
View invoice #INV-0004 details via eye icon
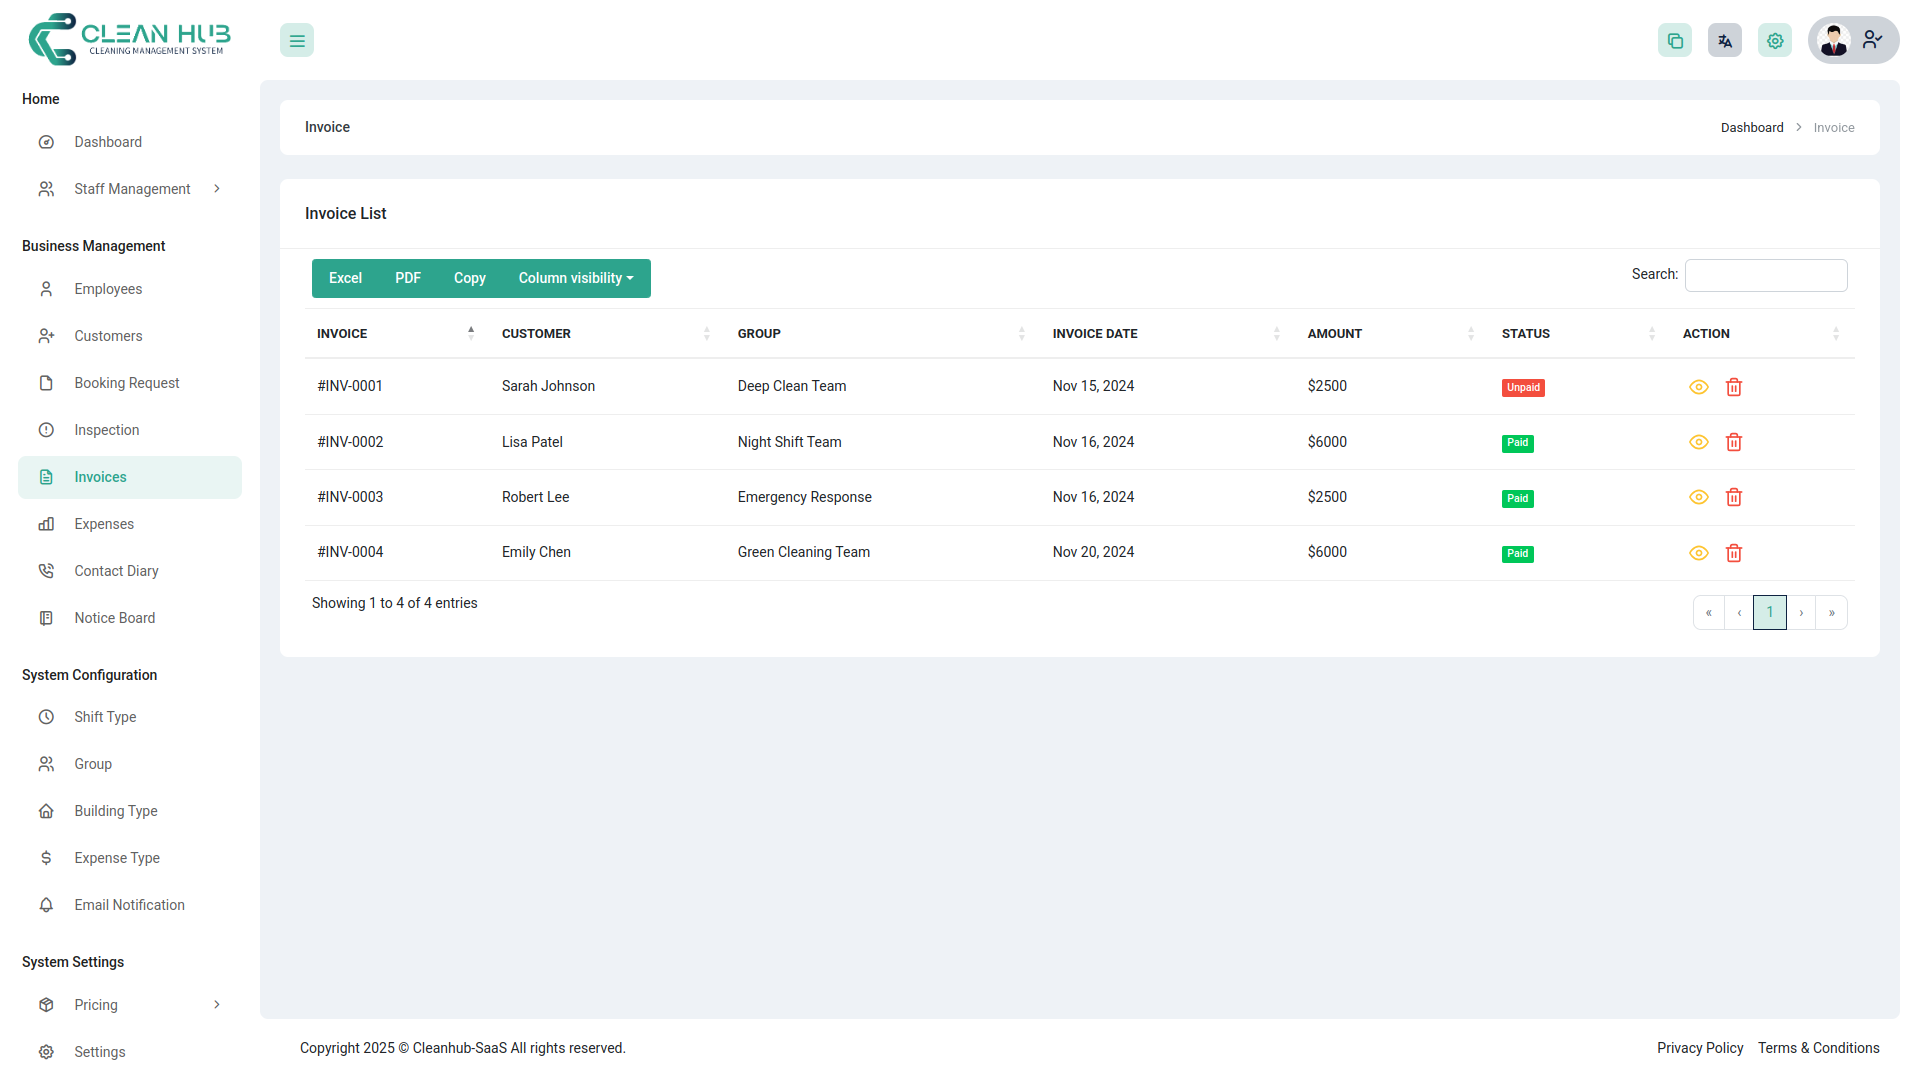pos(1699,553)
